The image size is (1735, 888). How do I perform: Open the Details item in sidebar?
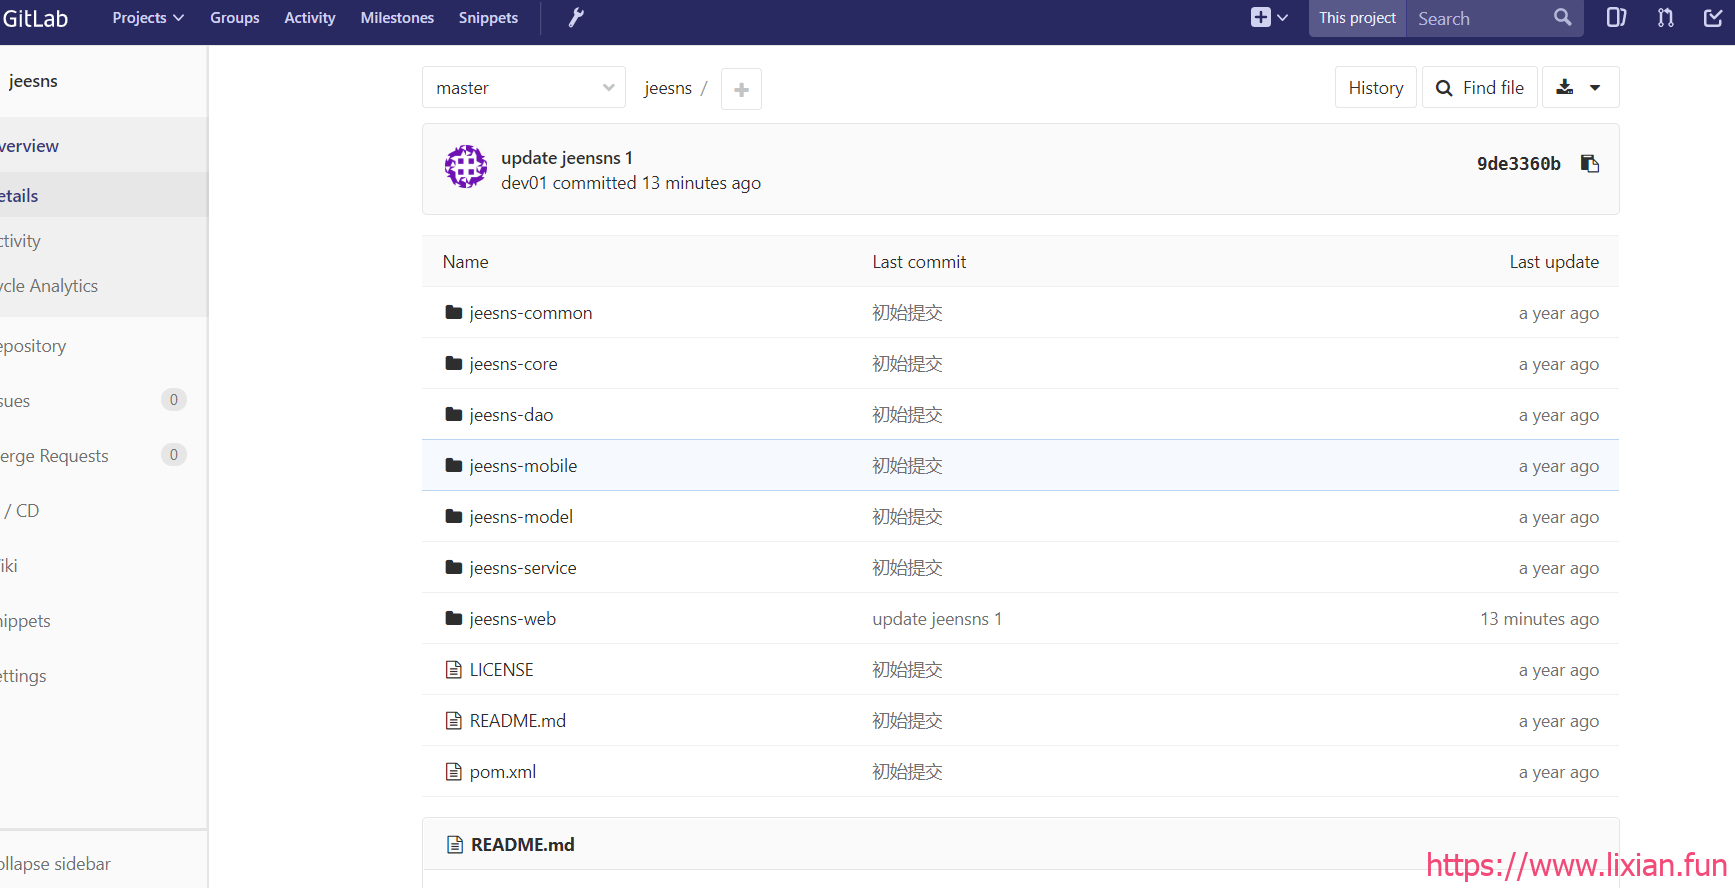point(104,196)
